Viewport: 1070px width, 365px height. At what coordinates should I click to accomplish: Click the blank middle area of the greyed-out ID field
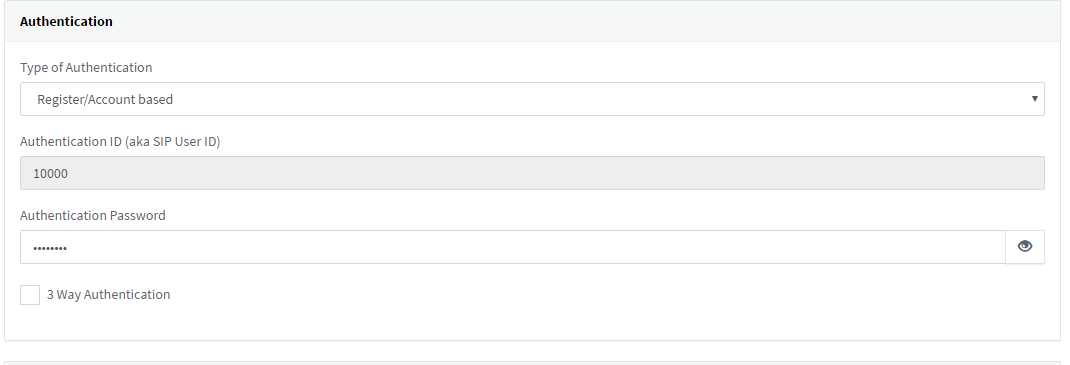[x=532, y=173]
